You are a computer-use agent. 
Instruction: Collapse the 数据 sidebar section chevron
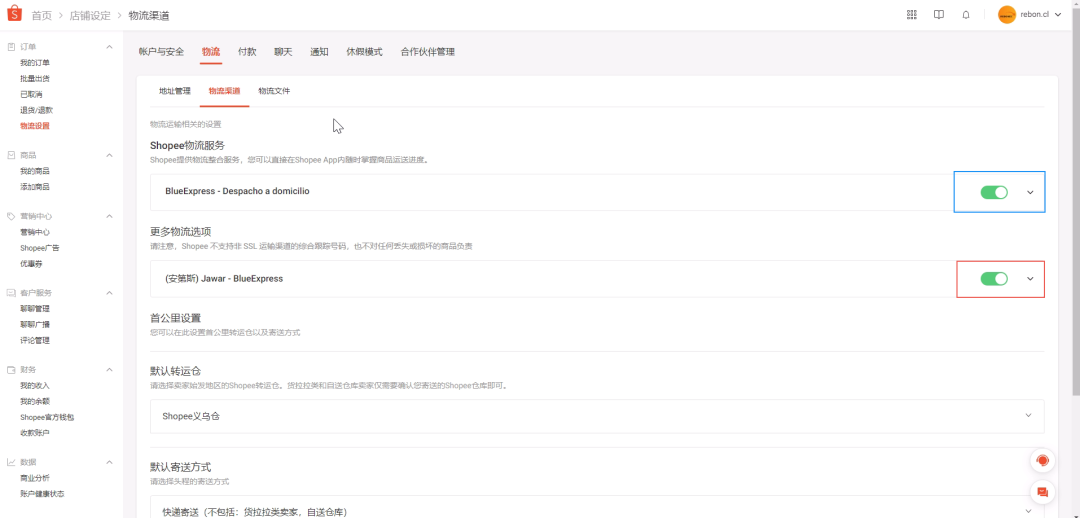point(109,462)
